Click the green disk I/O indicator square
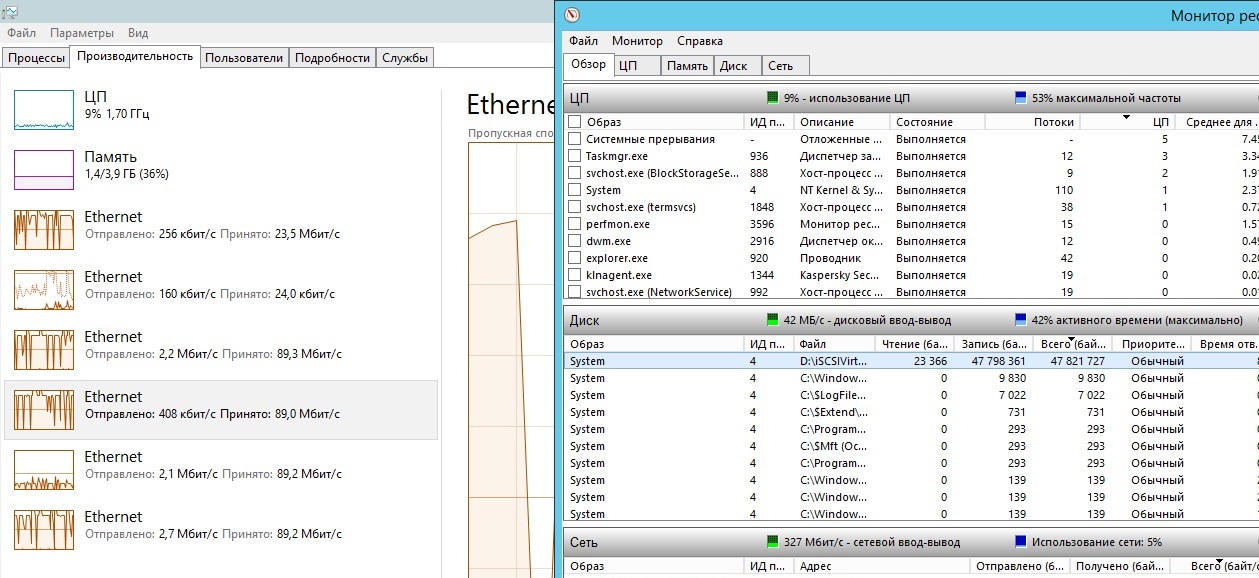1259x578 pixels. [772, 320]
